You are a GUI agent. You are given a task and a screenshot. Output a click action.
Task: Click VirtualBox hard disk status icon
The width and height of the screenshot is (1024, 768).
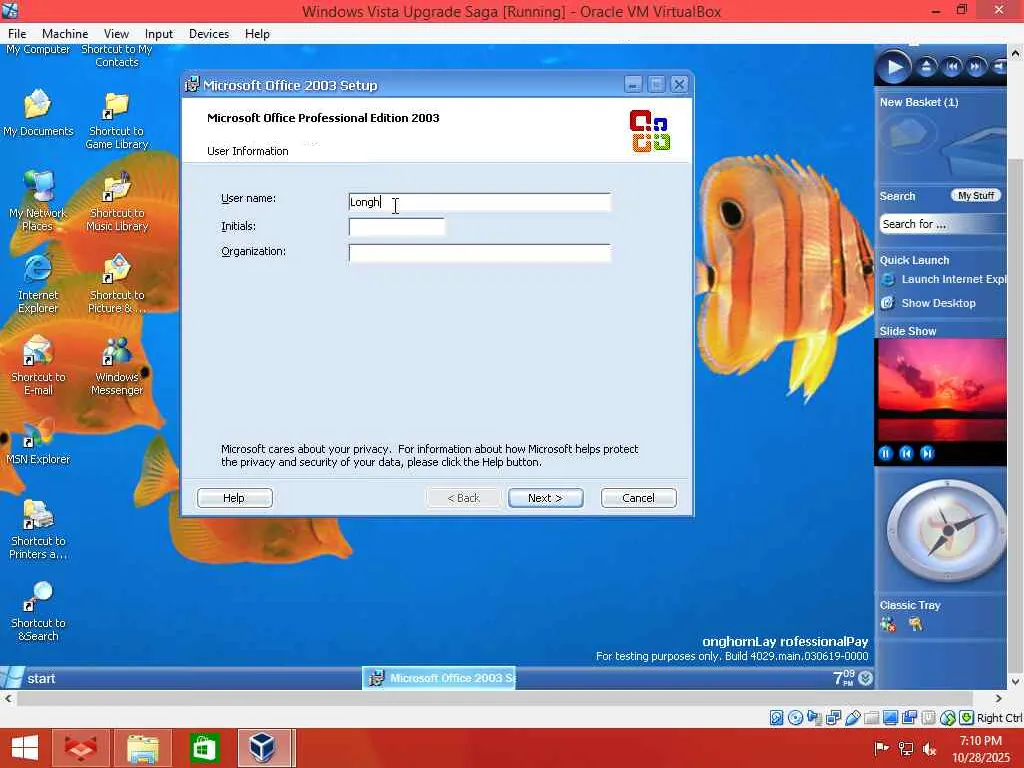(776, 718)
